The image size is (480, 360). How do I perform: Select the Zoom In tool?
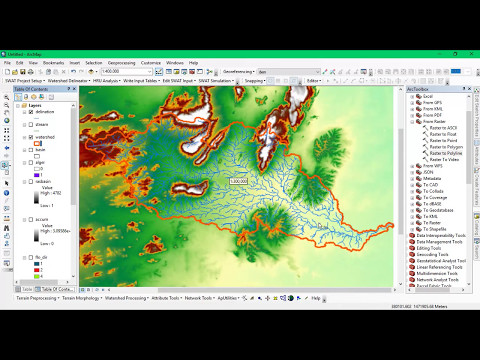[6, 97]
